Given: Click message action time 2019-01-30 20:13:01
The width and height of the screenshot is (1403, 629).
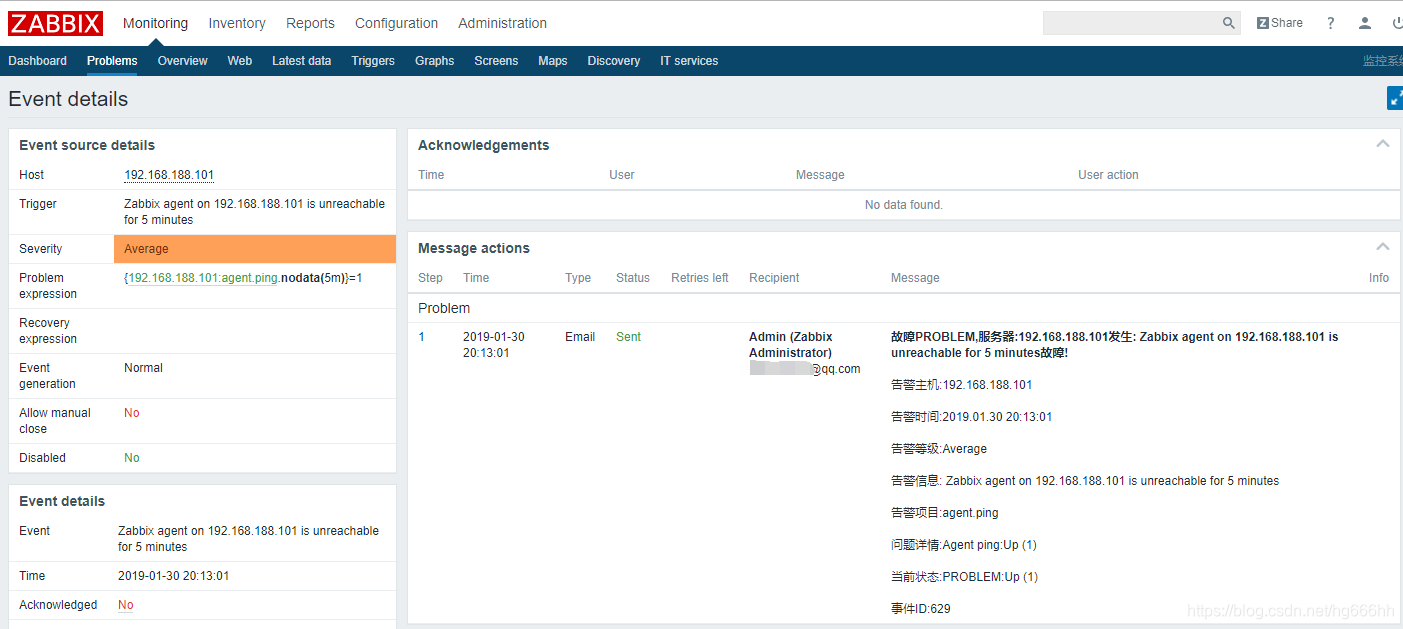Looking at the screenshot, I should pyautogui.click(x=493, y=345).
